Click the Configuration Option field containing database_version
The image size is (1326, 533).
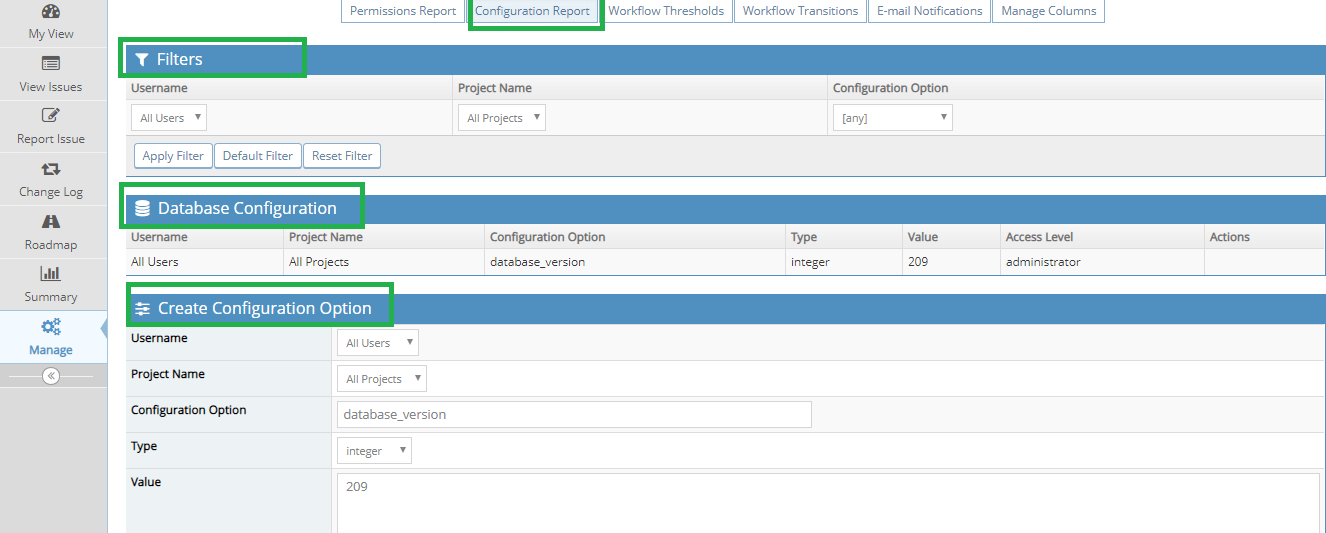(574, 414)
